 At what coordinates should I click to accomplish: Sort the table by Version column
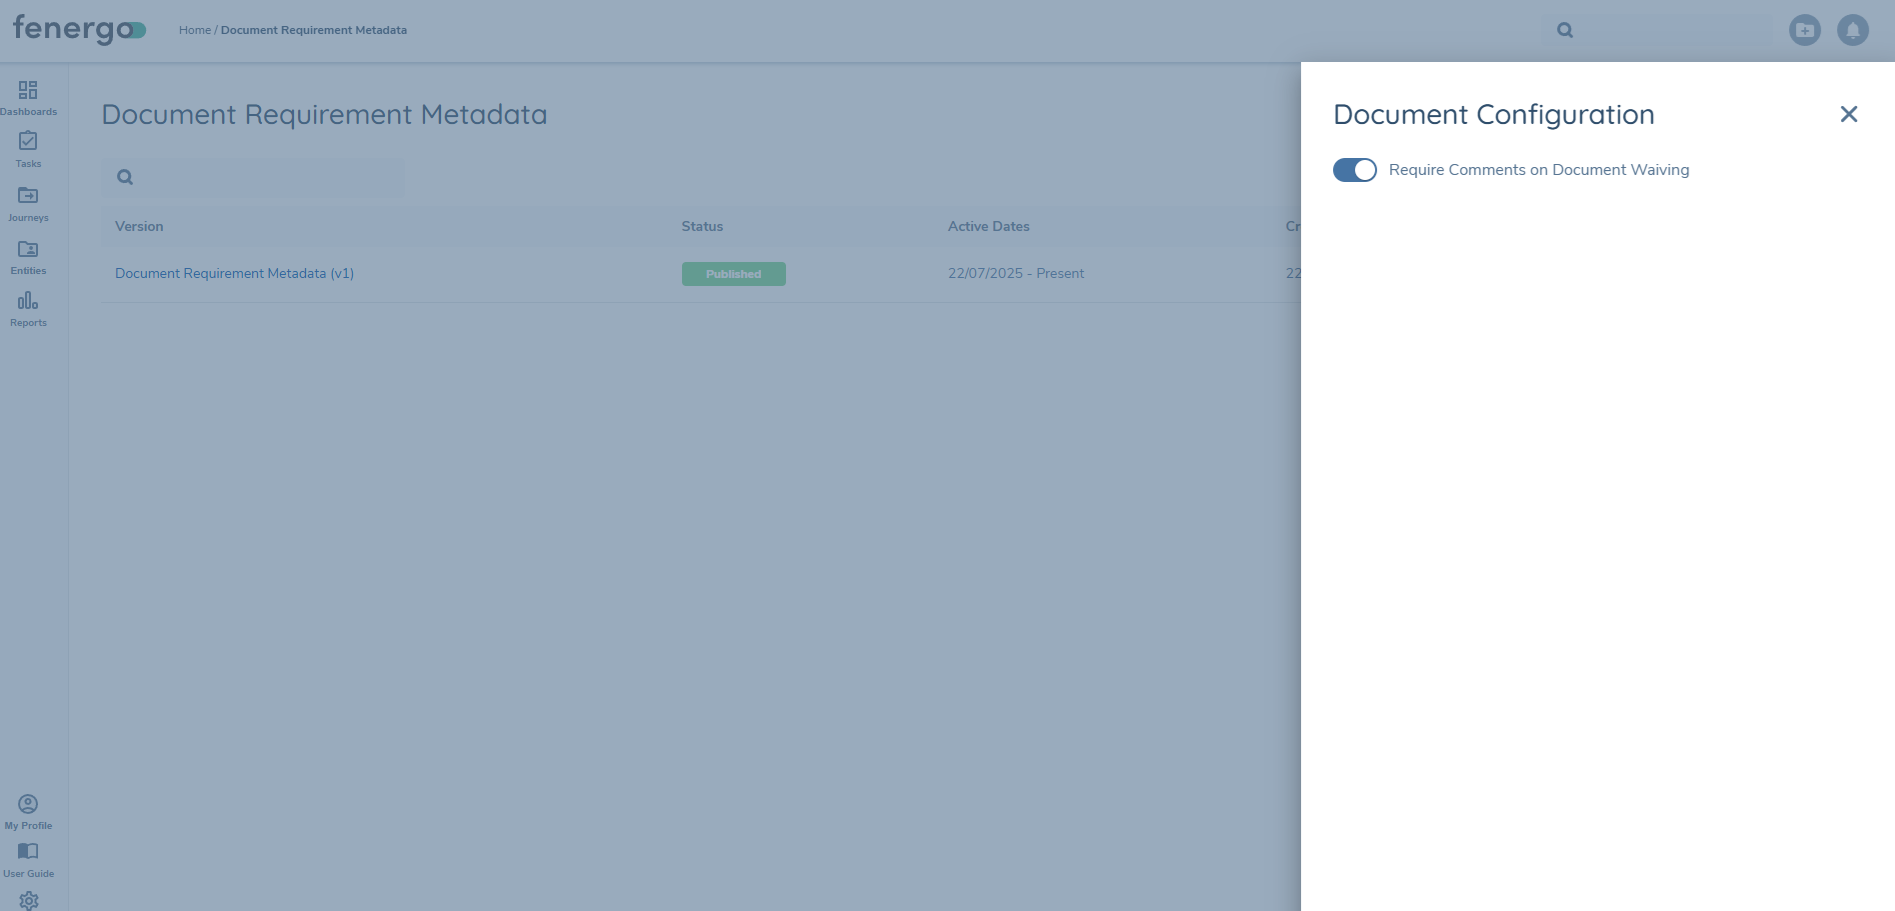(x=138, y=226)
